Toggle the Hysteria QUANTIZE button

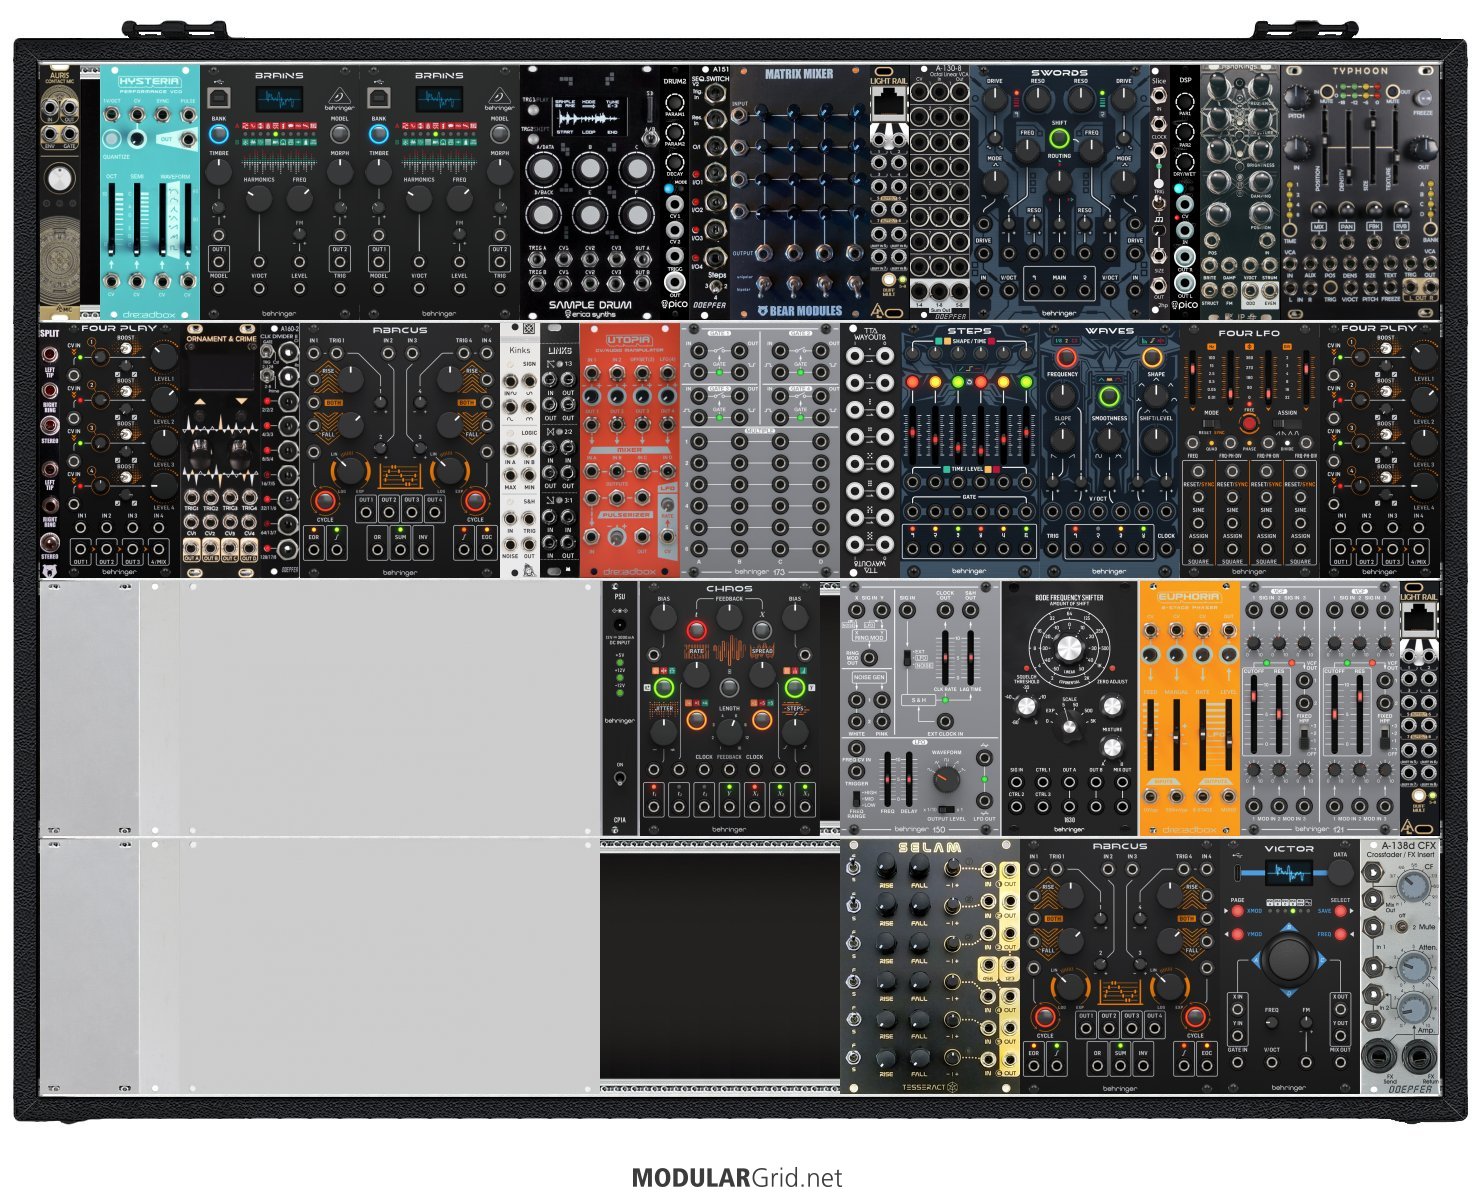pyautogui.click(x=113, y=139)
